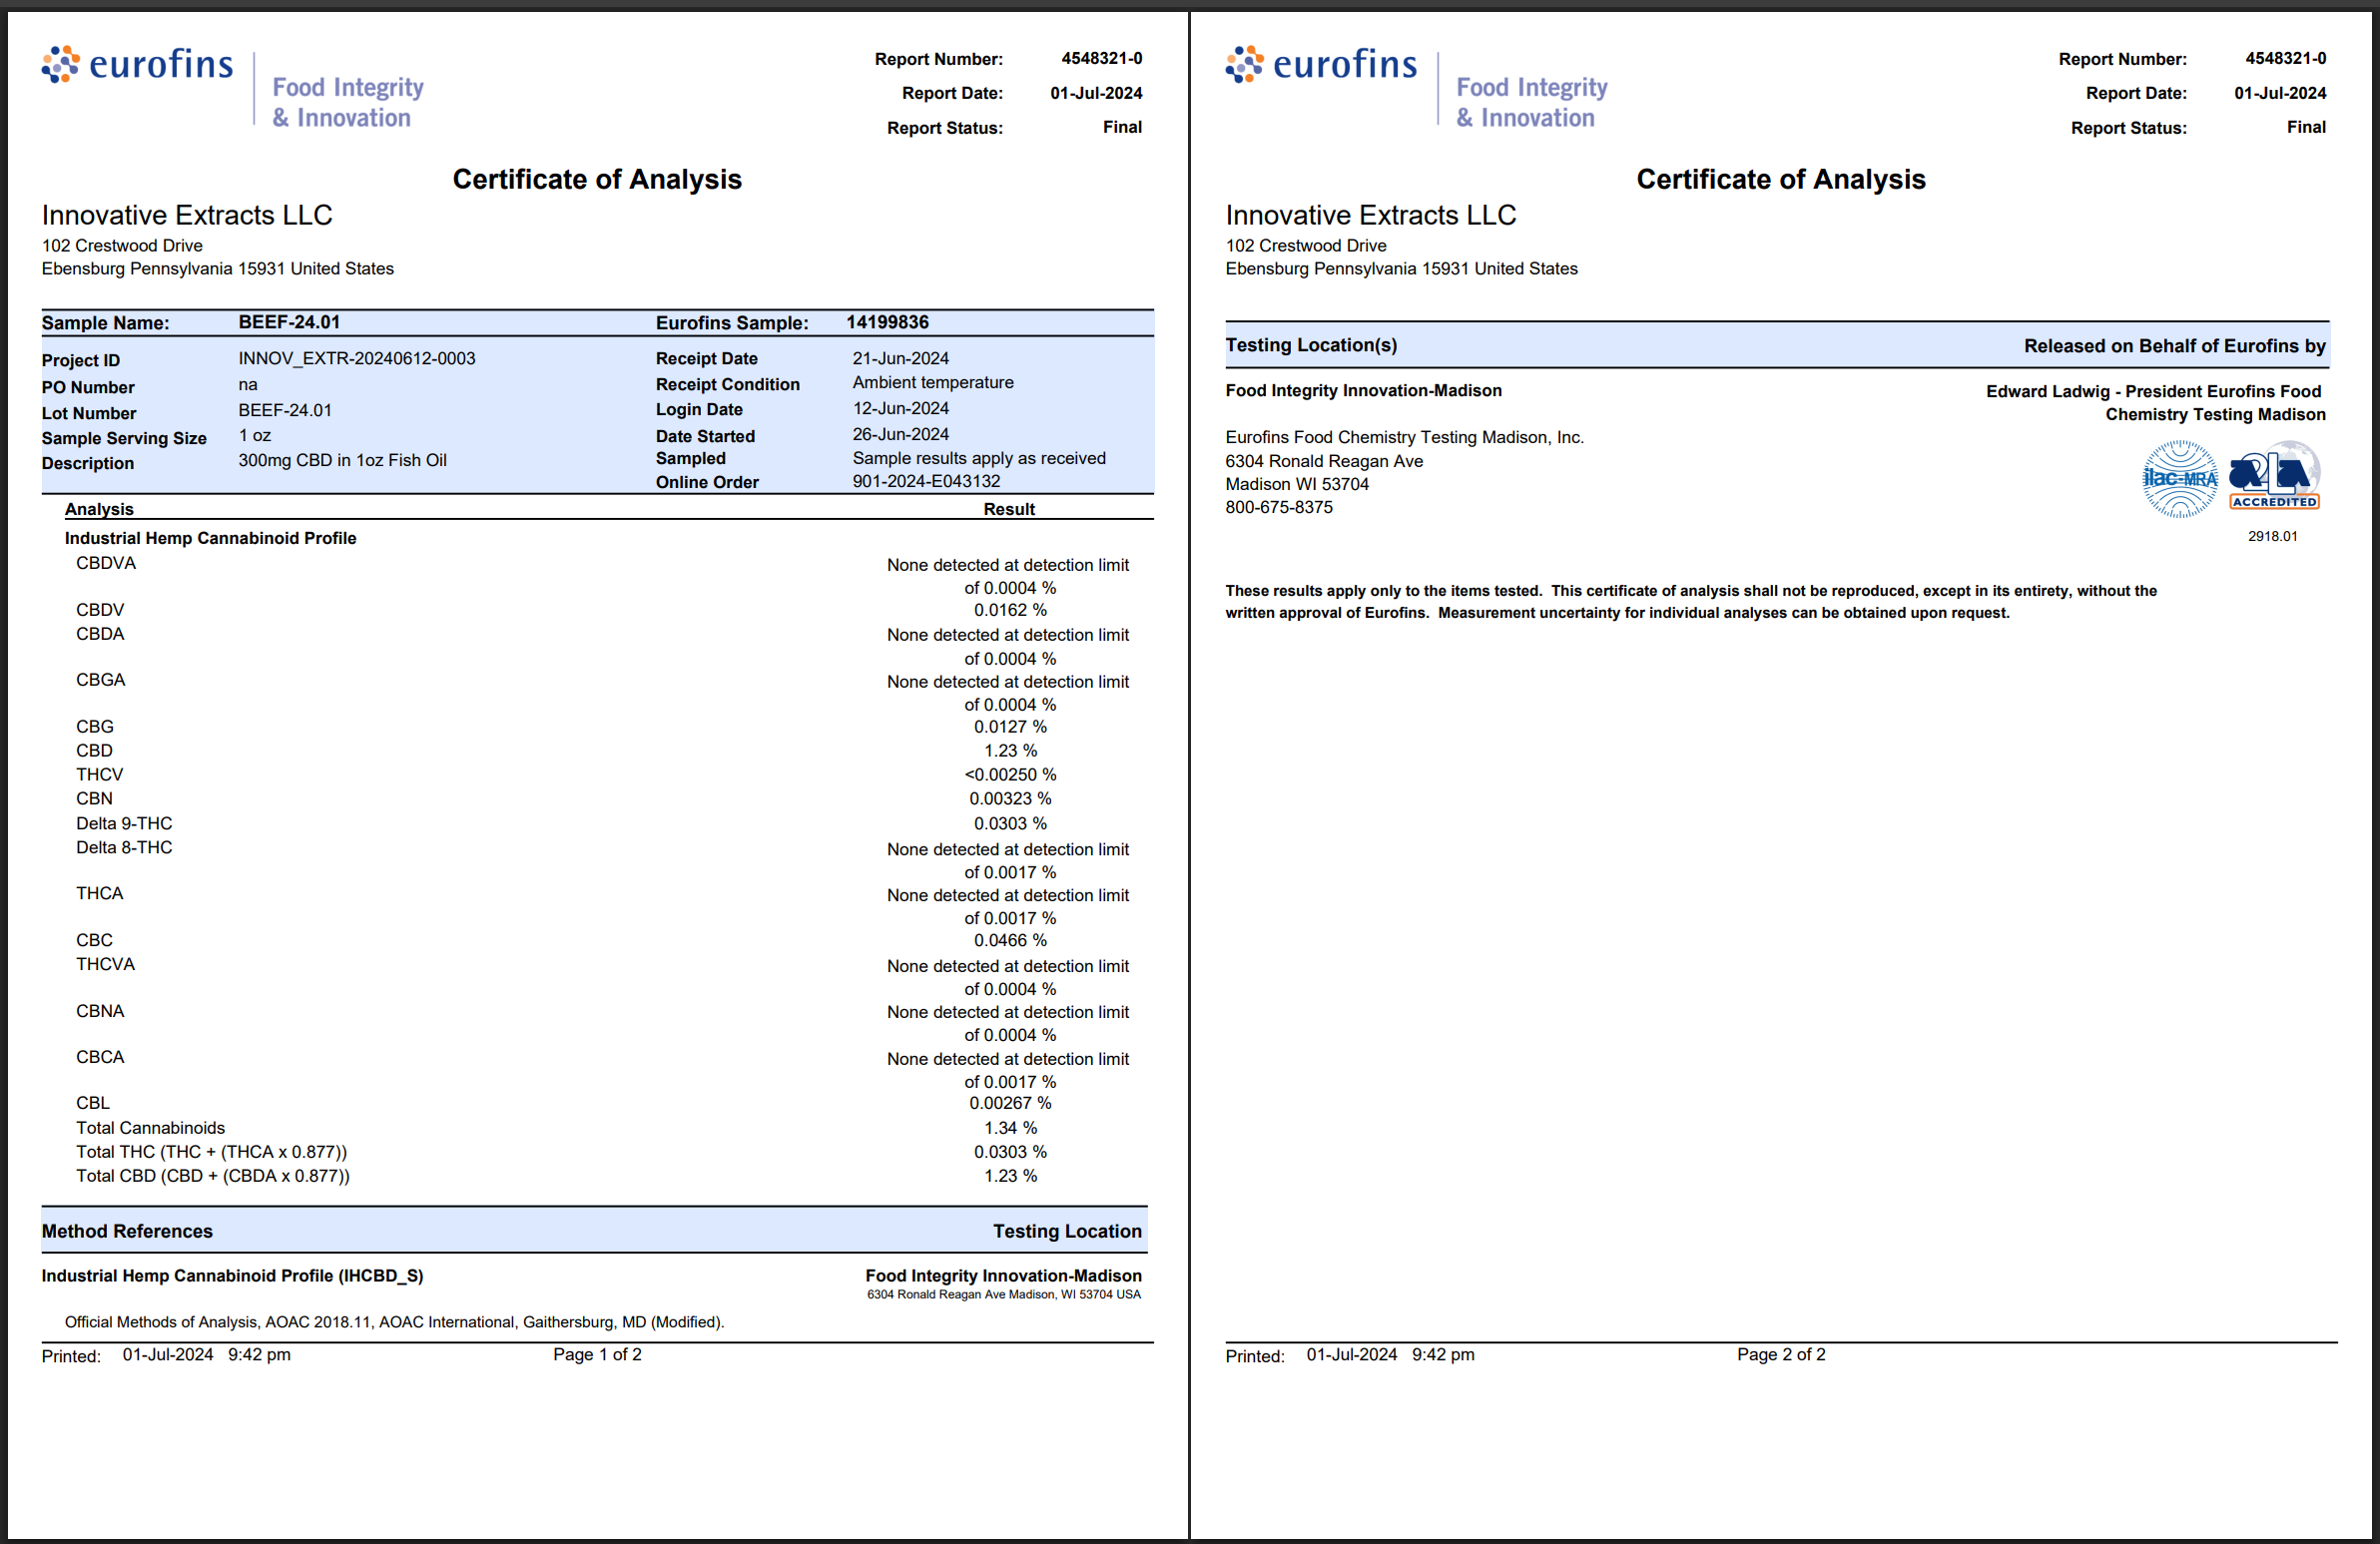Click the phone number 800-675-8375
The image size is (2380, 1544).
[1279, 507]
